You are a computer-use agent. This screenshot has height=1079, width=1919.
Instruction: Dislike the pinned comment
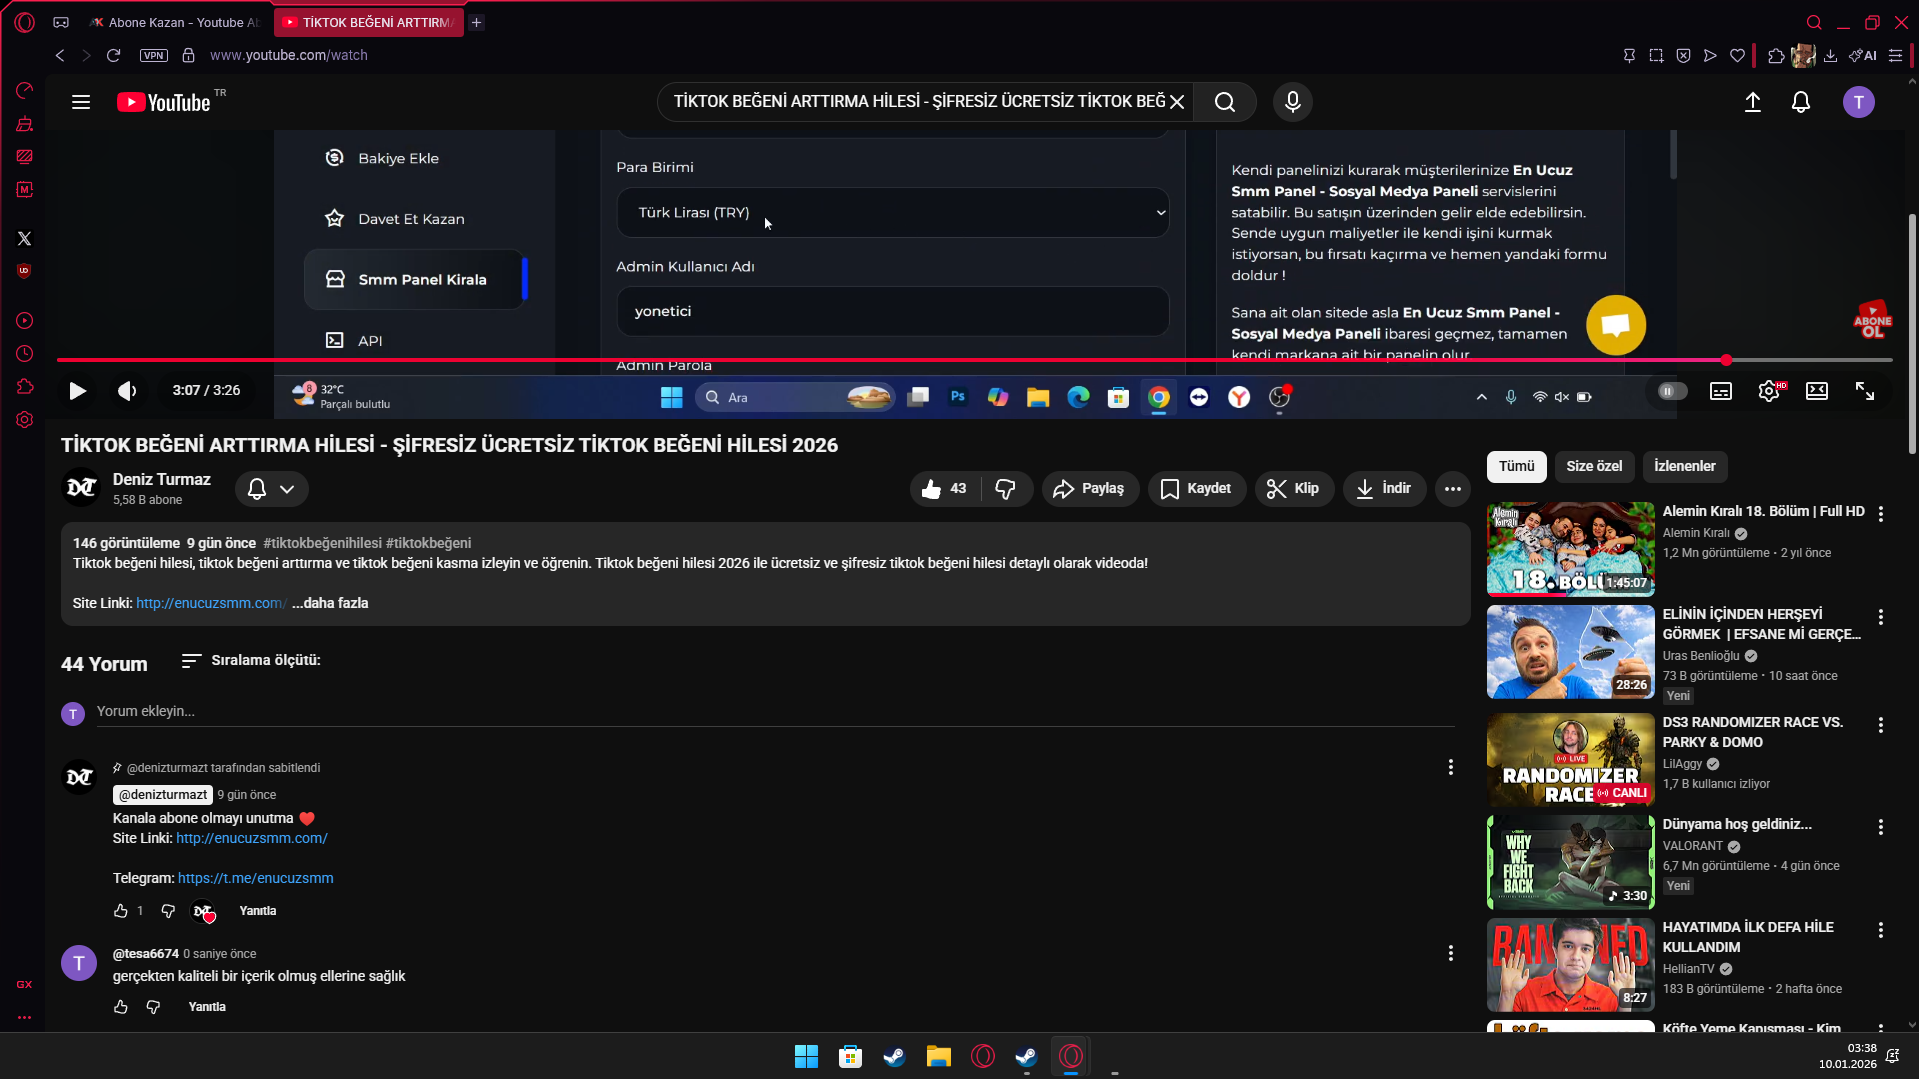point(168,911)
